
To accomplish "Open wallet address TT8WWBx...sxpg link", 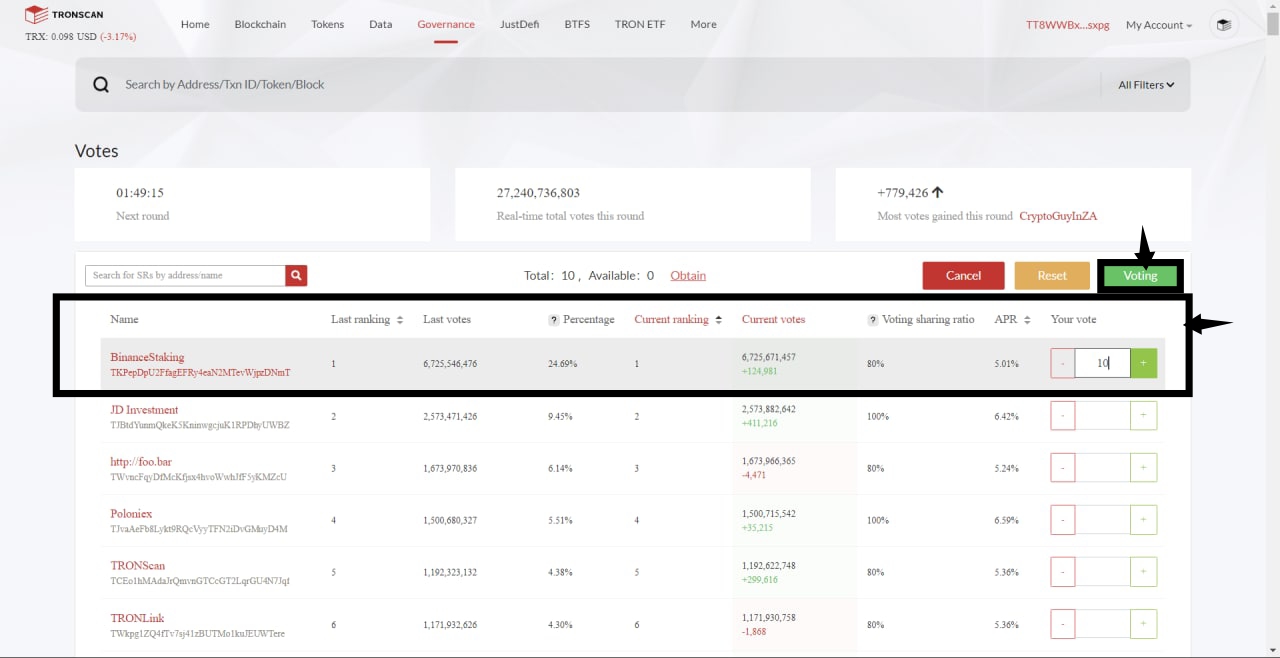I will 1067,25.
